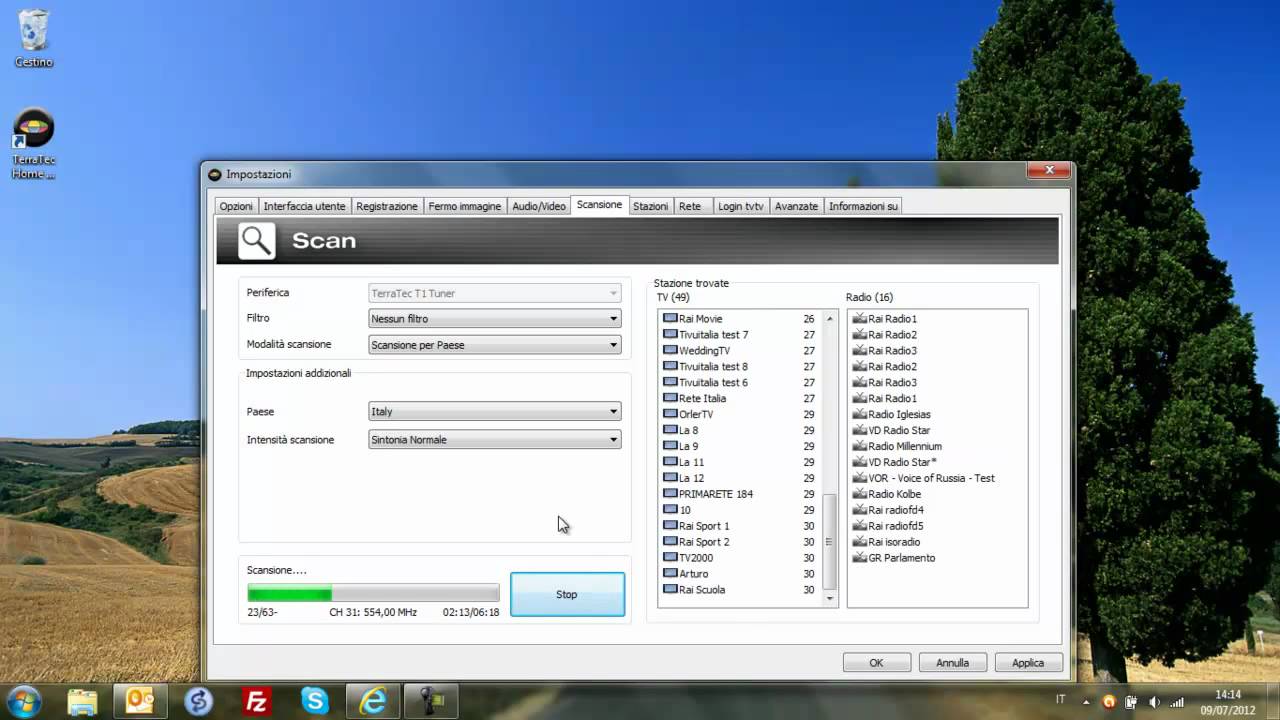The width and height of the screenshot is (1280, 720).
Task: Open the Stazioni tab
Action: pyautogui.click(x=650, y=206)
